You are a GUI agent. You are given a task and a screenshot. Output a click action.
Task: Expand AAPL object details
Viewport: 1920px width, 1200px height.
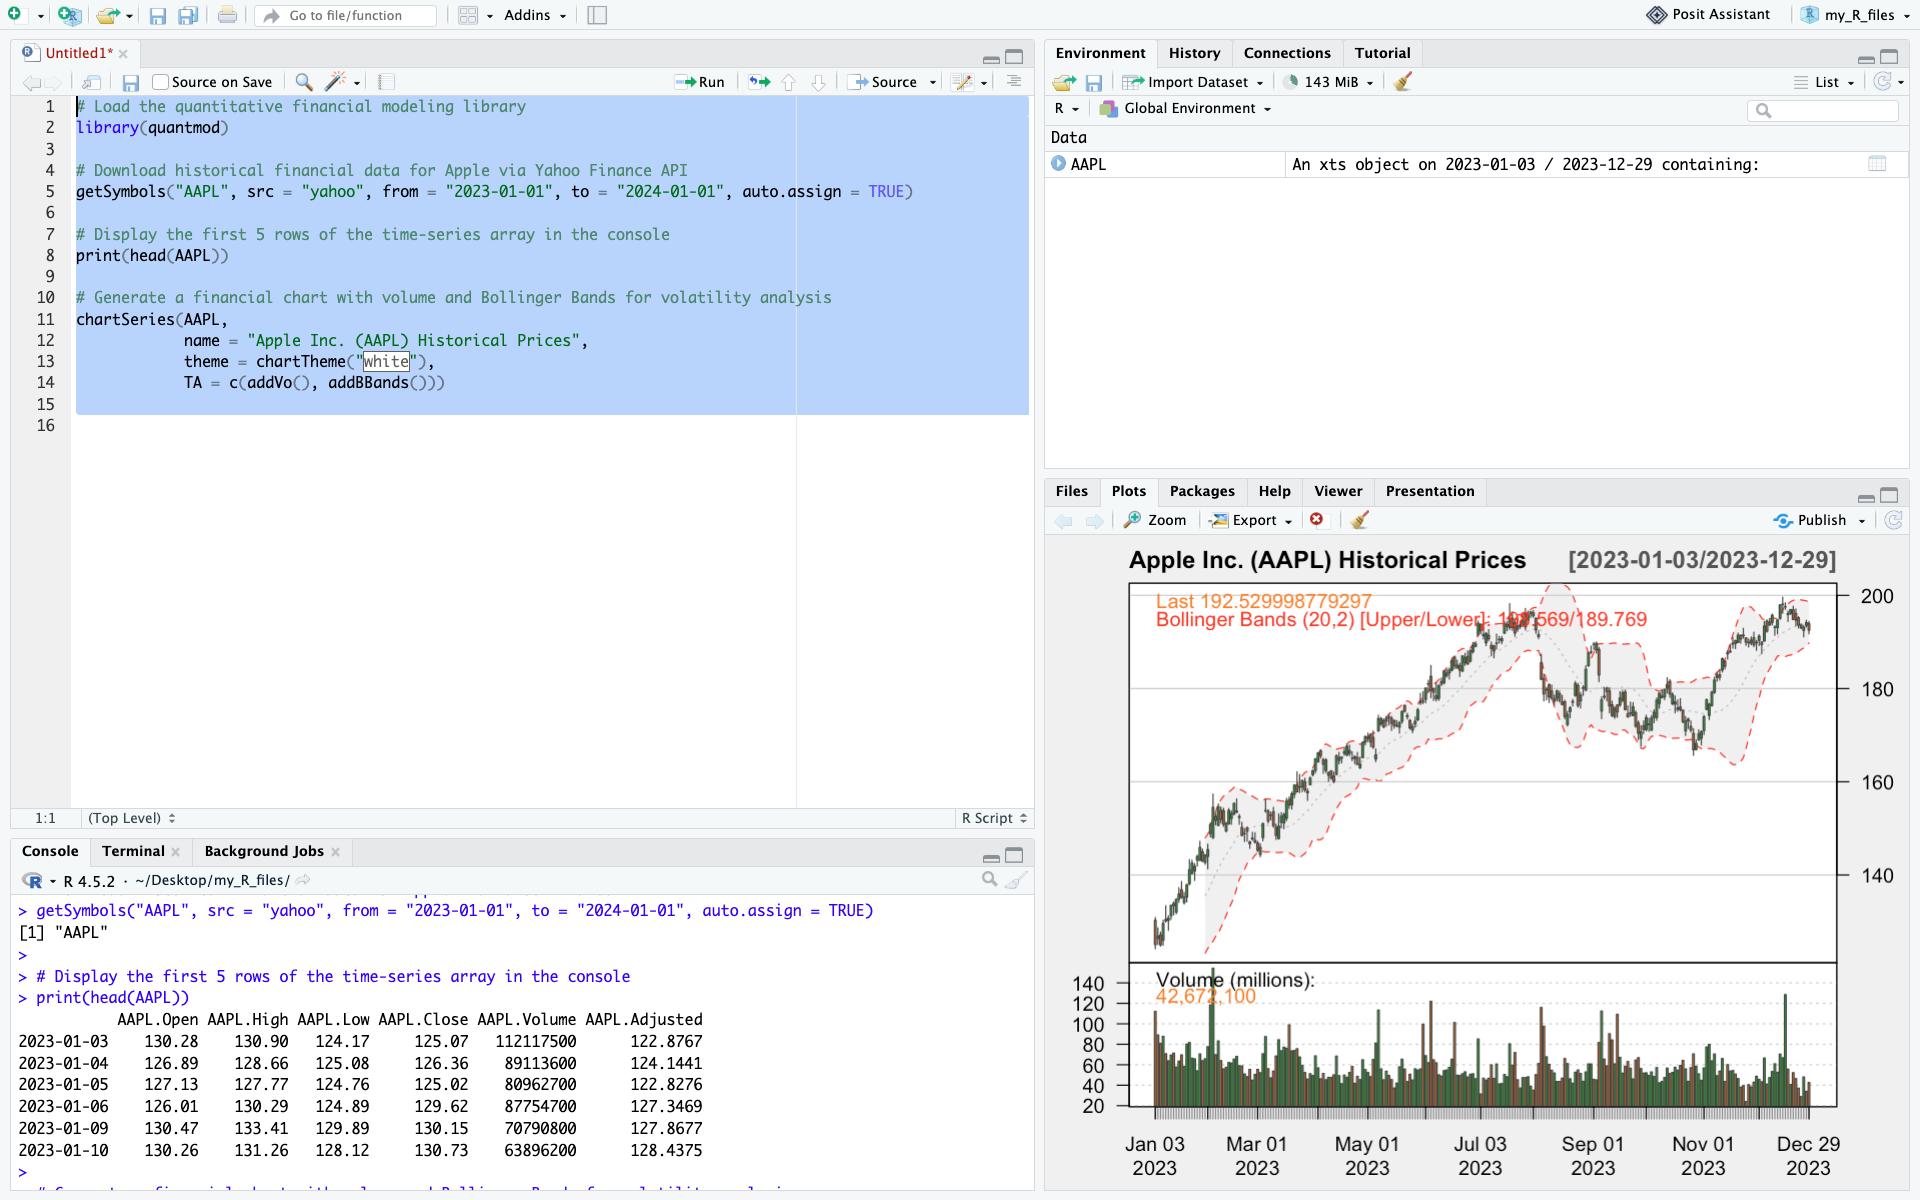(x=1059, y=164)
